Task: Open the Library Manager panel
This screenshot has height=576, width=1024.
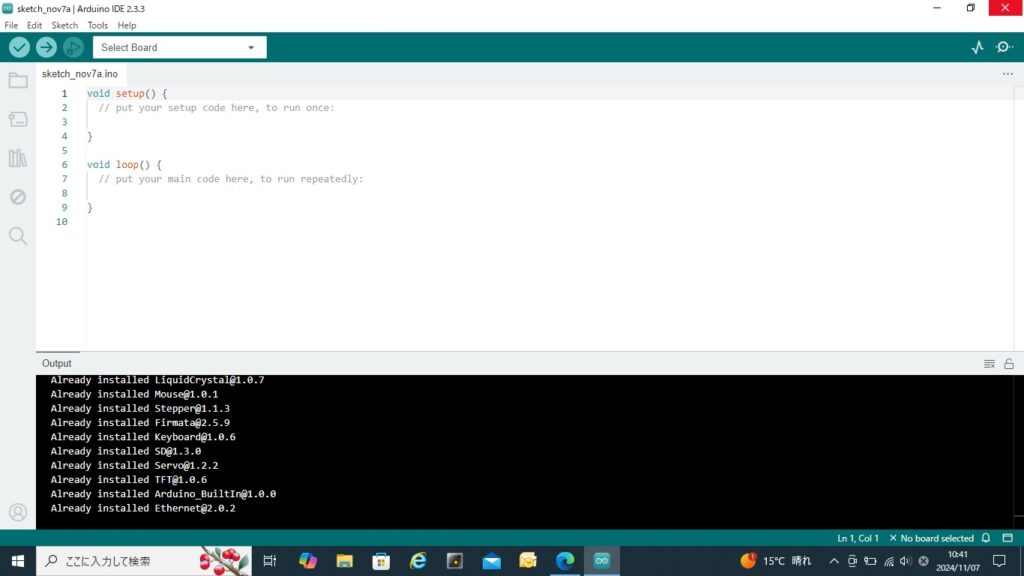Action: click(18, 158)
